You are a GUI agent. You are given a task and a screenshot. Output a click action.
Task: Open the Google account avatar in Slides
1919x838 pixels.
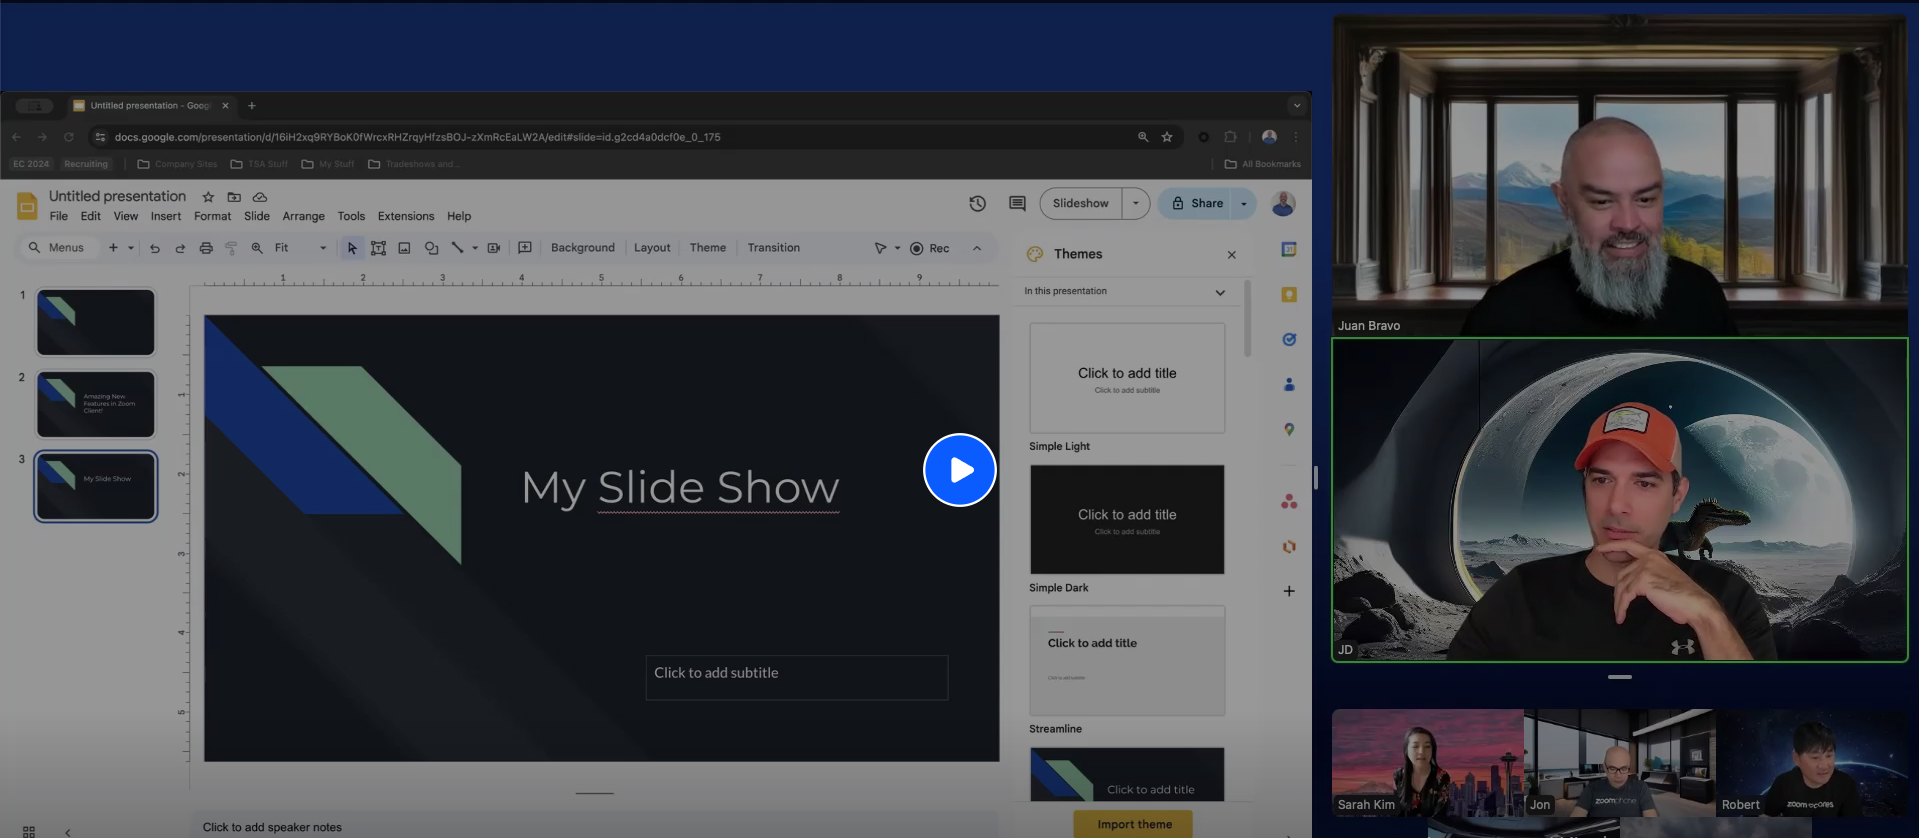[1283, 204]
